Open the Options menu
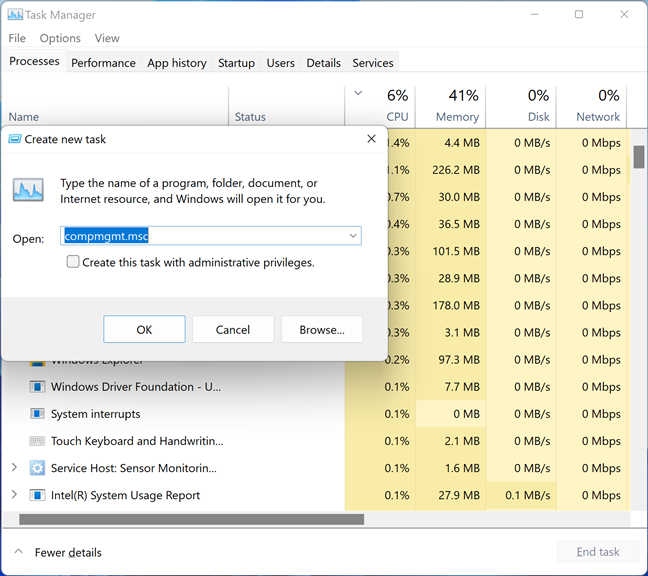The height and width of the screenshot is (576, 648). click(60, 38)
